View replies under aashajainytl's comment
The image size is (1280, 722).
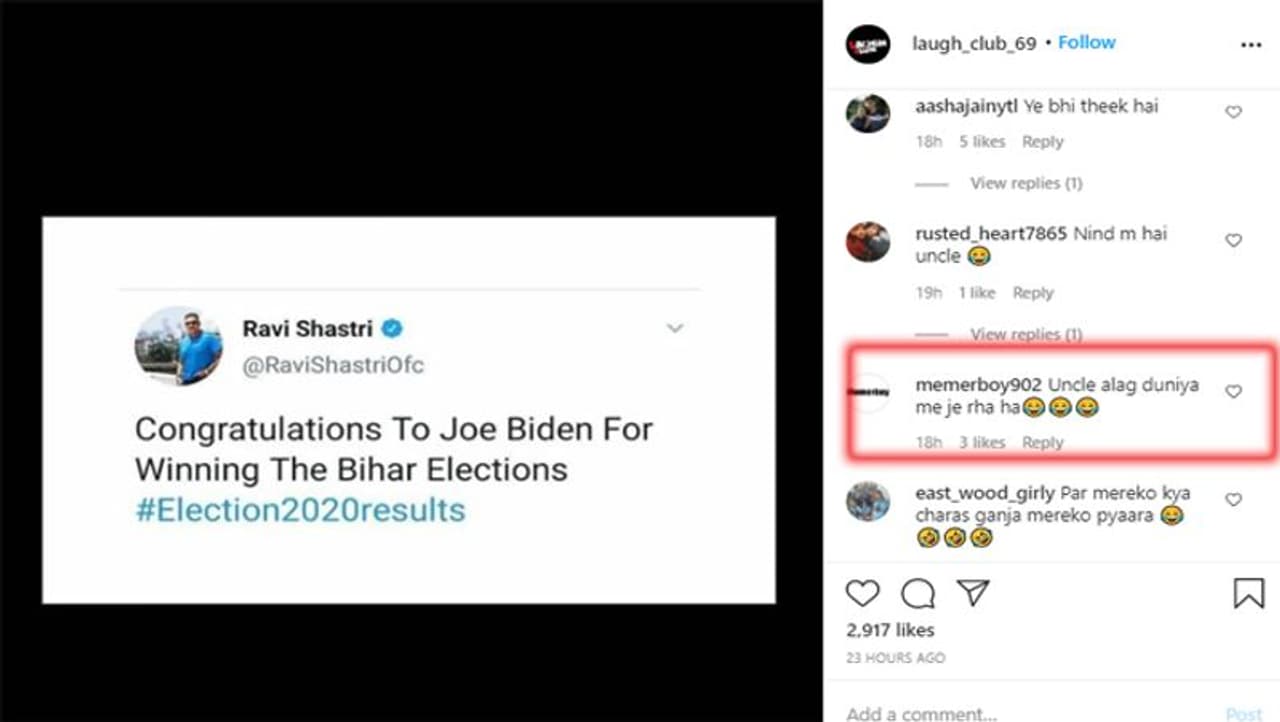[x=1026, y=183]
